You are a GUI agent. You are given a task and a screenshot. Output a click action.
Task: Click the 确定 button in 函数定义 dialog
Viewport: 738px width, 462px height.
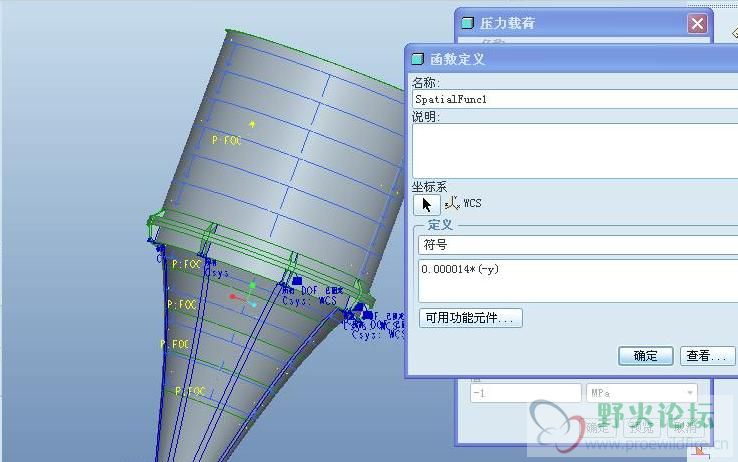(x=645, y=356)
